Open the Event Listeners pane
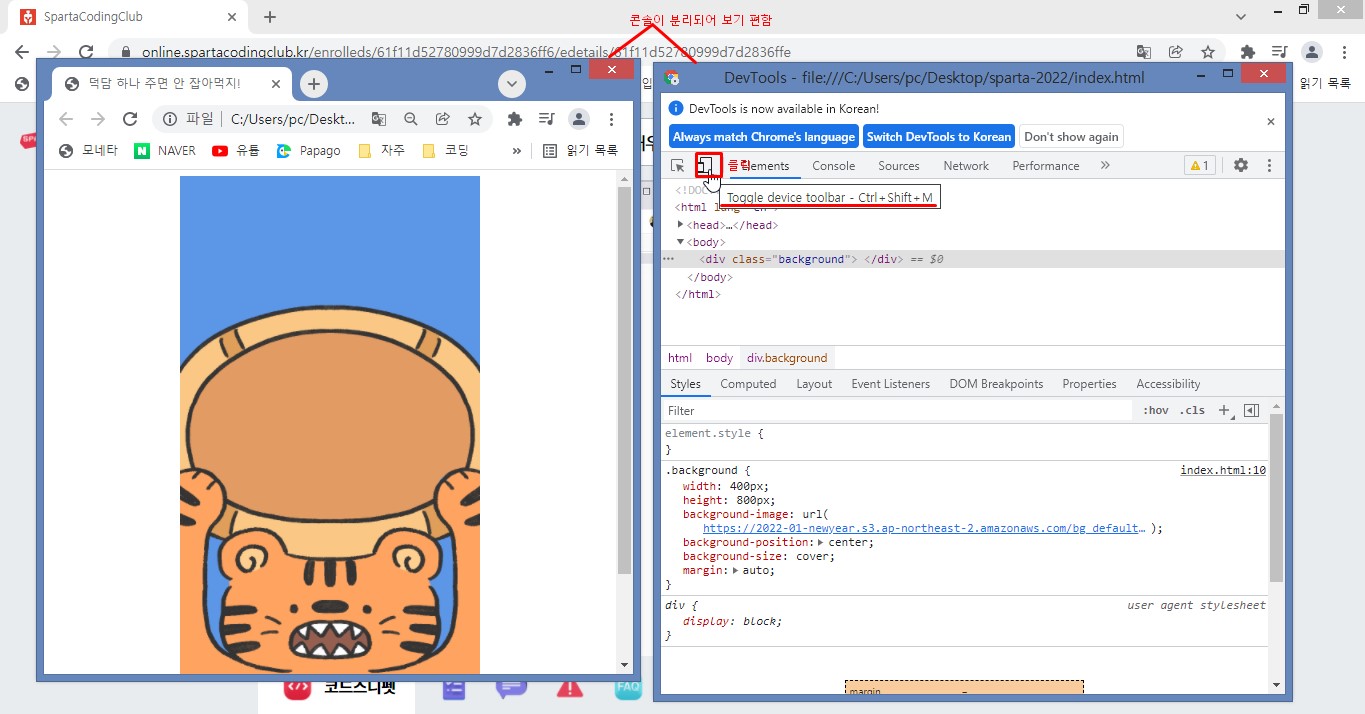This screenshot has width=1365, height=714. pos(890,384)
